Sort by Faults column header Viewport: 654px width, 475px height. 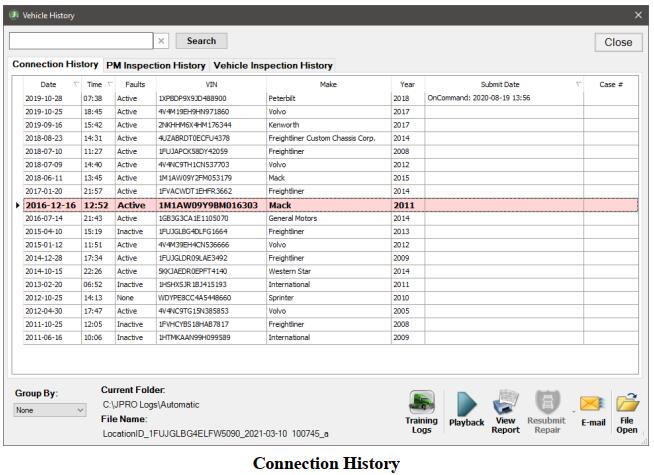[x=135, y=84]
